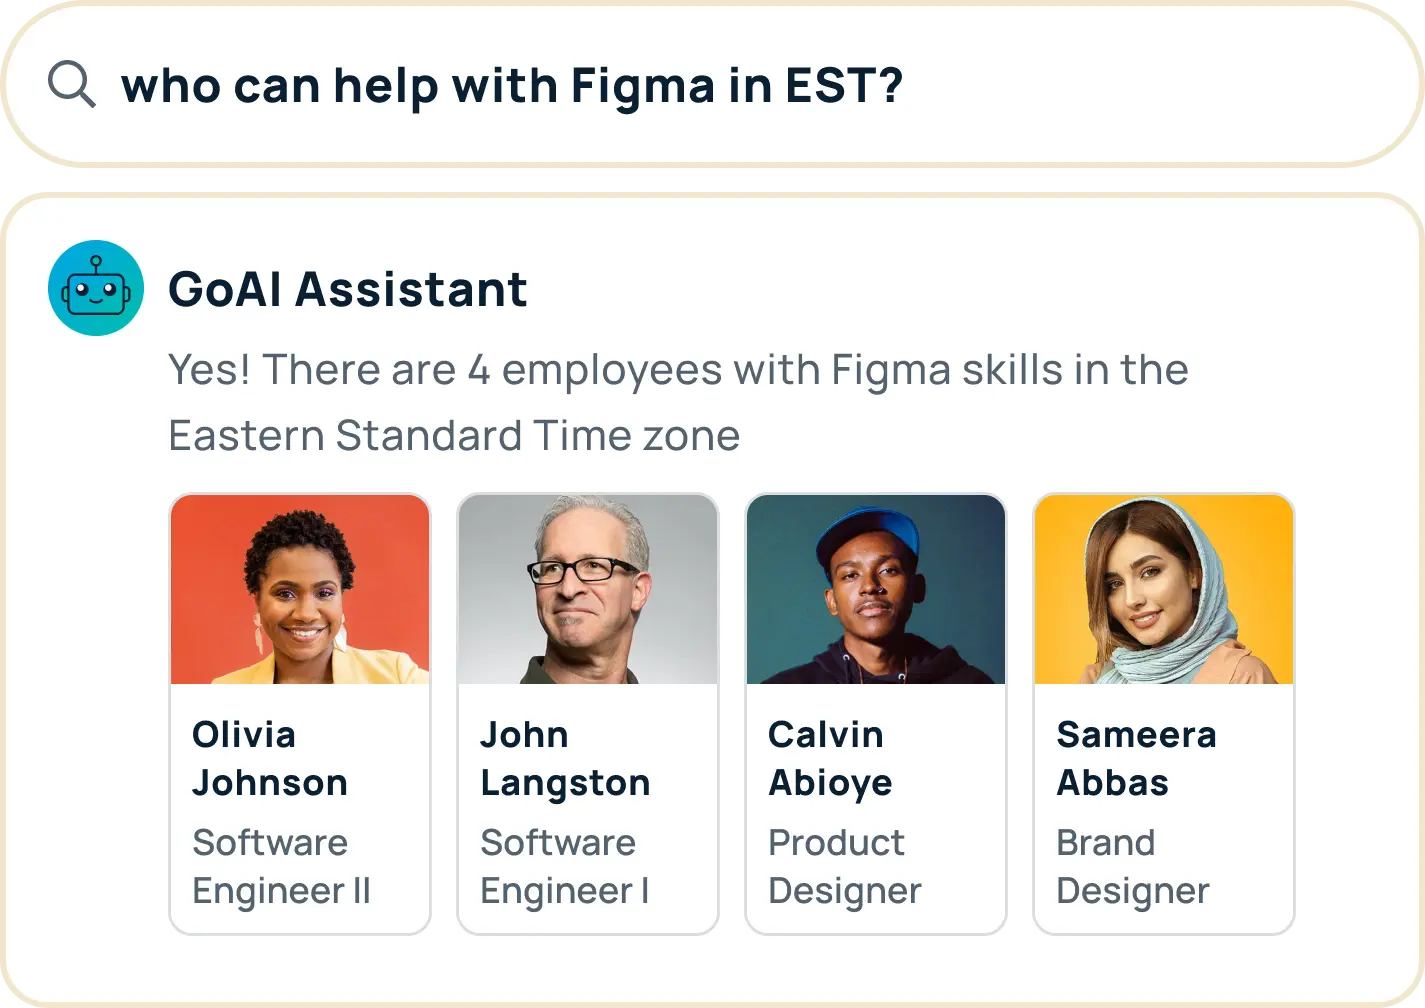1425x1008 pixels.
Task: Select the John Langston name link
Action: point(565,758)
